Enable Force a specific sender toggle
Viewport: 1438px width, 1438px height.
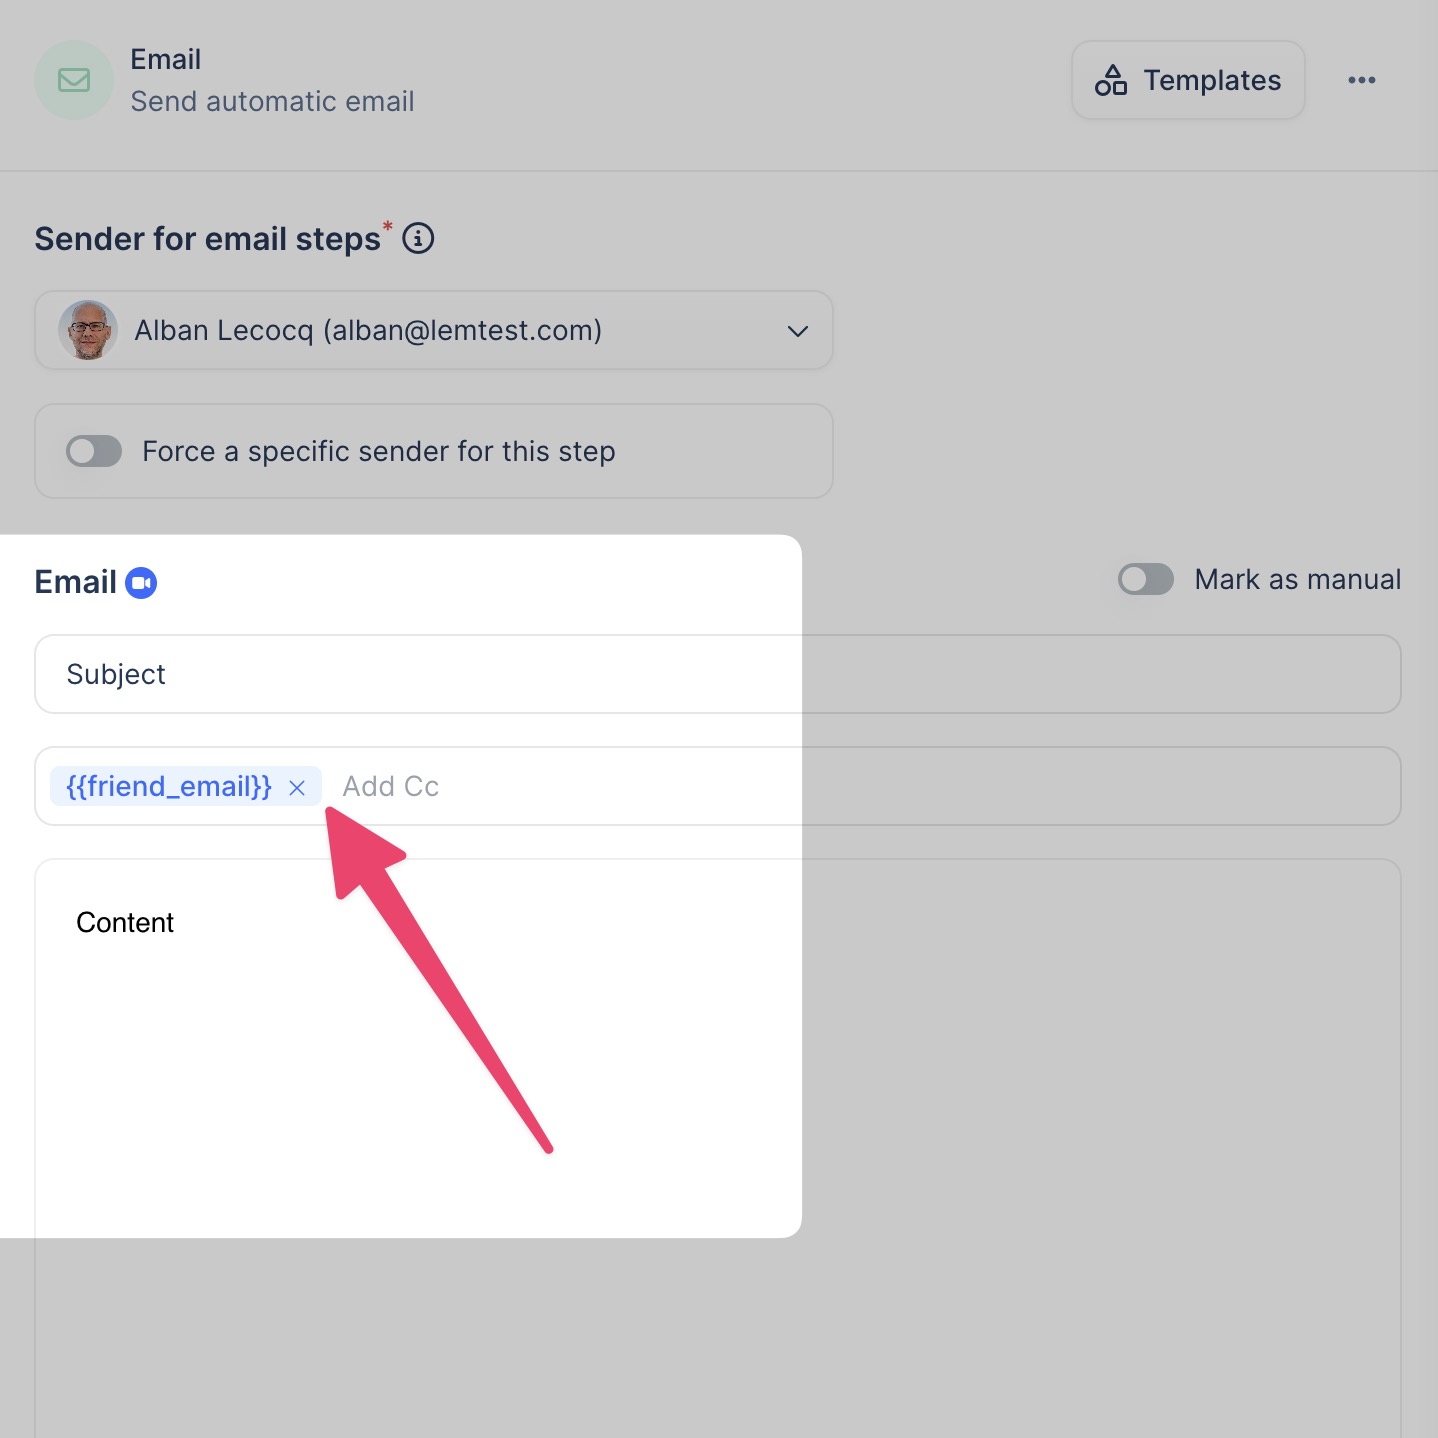point(94,451)
